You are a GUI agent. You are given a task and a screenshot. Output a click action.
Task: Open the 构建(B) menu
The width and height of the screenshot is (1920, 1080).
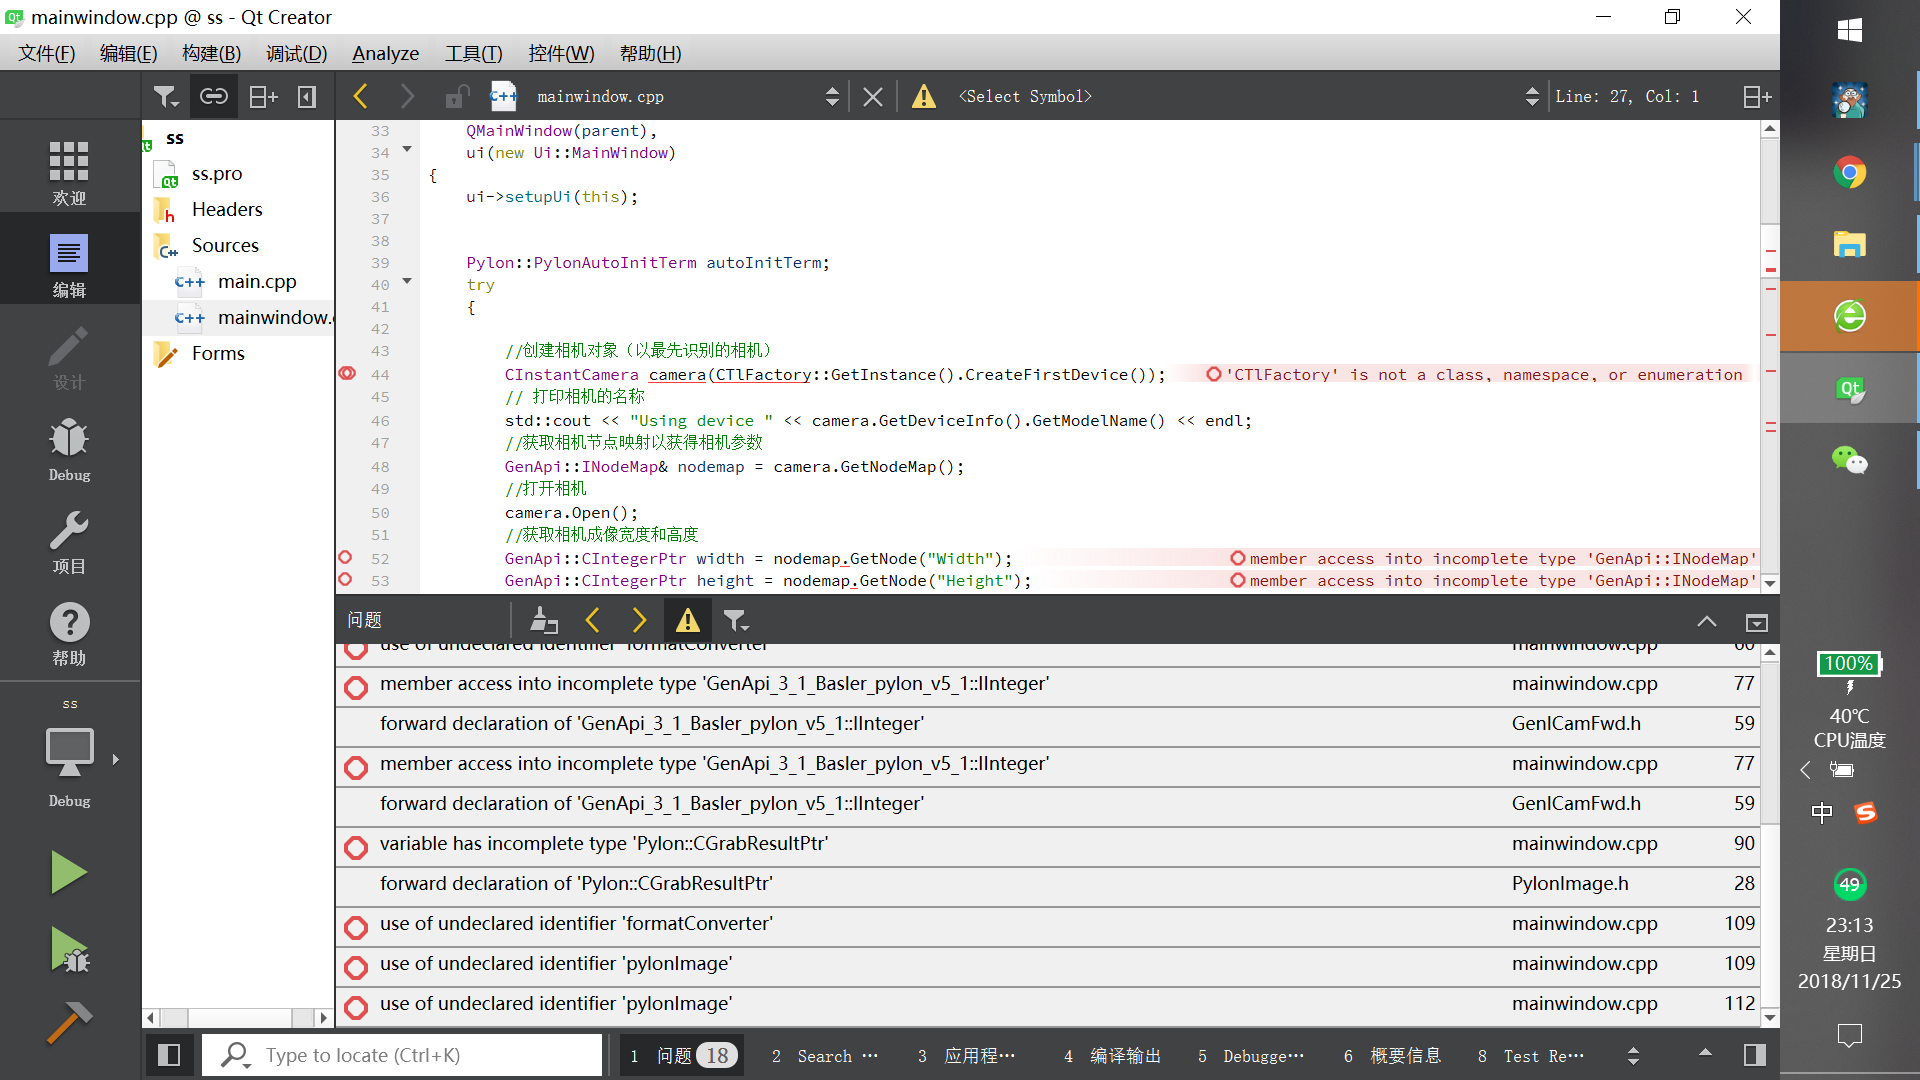coord(211,53)
